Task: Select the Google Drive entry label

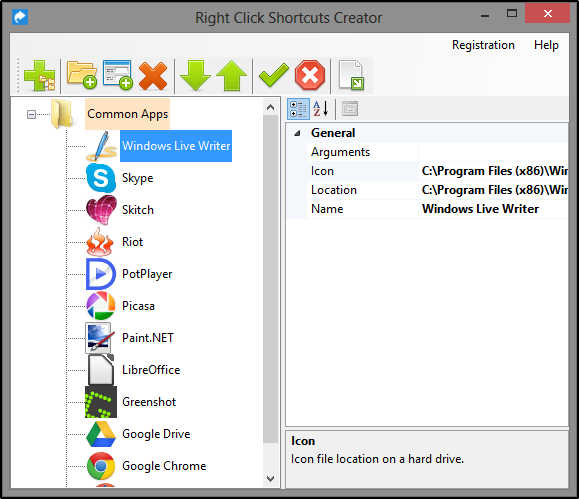Action: pyautogui.click(x=156, y=434)
